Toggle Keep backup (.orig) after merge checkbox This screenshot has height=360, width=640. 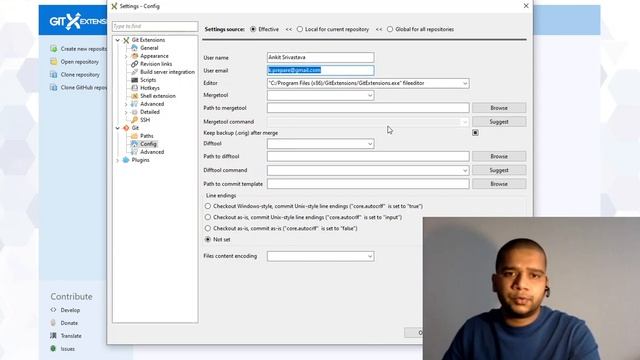[475, 133]
